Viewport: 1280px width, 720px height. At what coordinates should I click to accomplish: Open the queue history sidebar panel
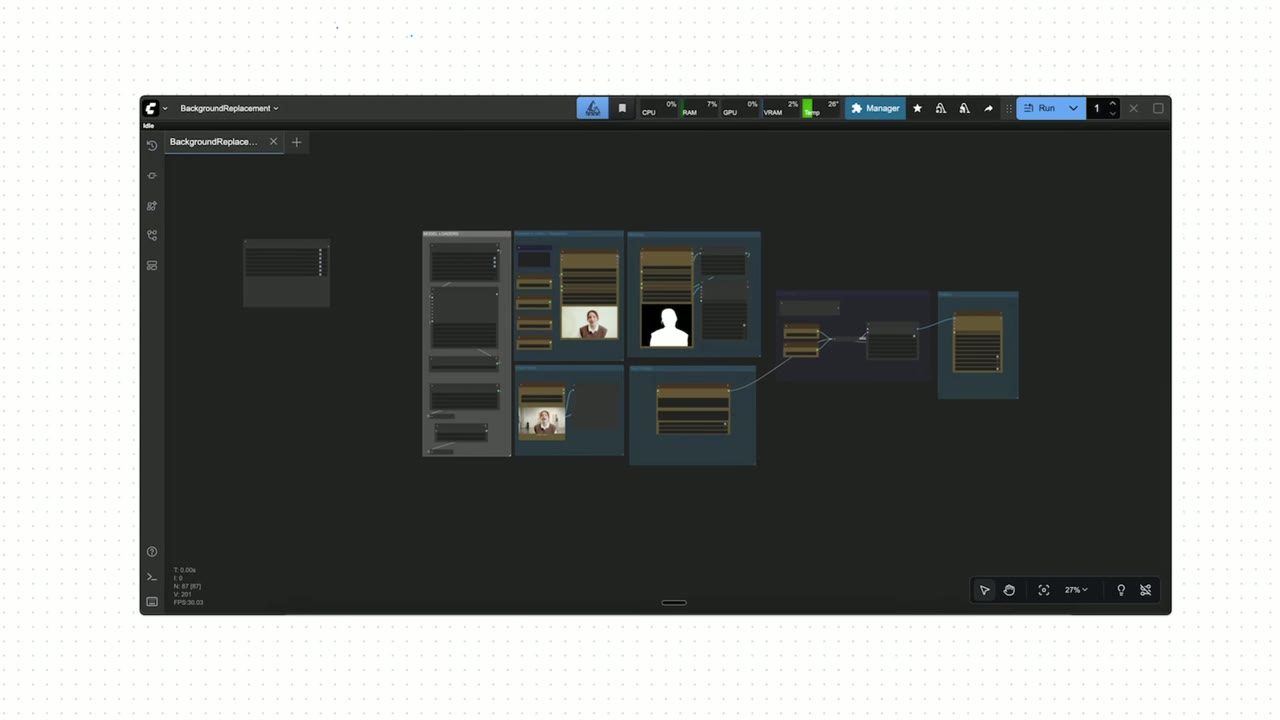coord(152,145)
